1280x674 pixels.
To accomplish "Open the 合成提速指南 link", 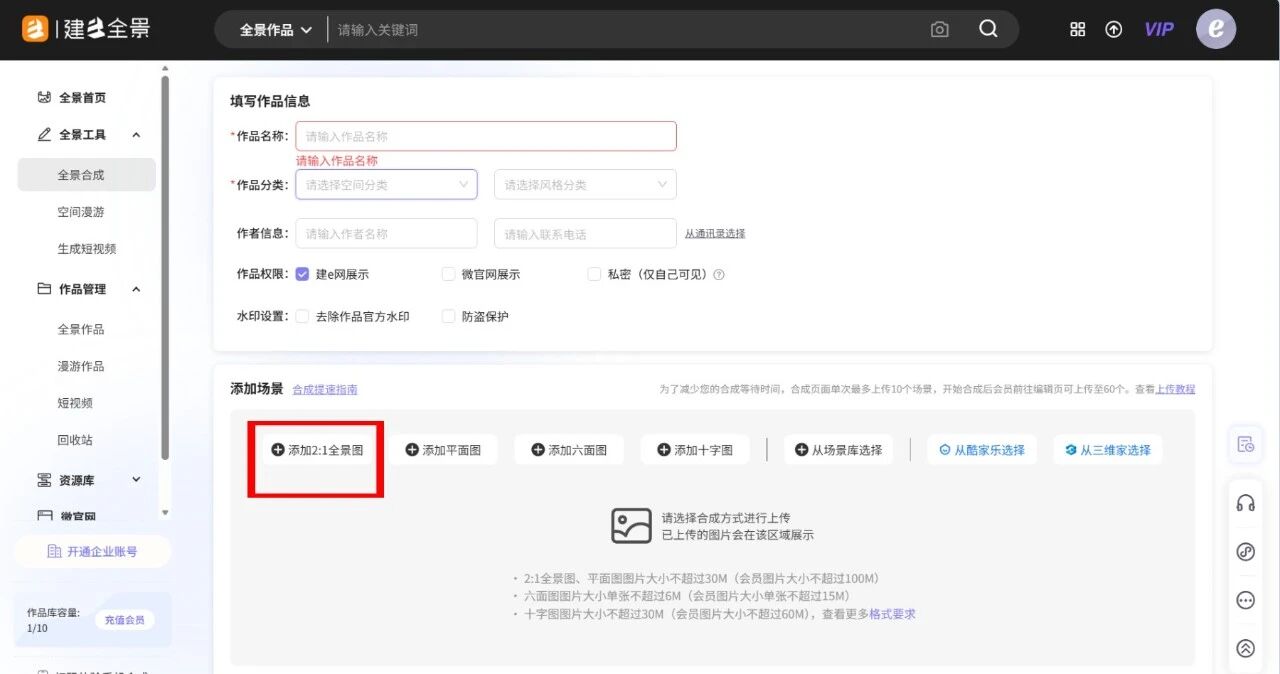I will (324, 390).
